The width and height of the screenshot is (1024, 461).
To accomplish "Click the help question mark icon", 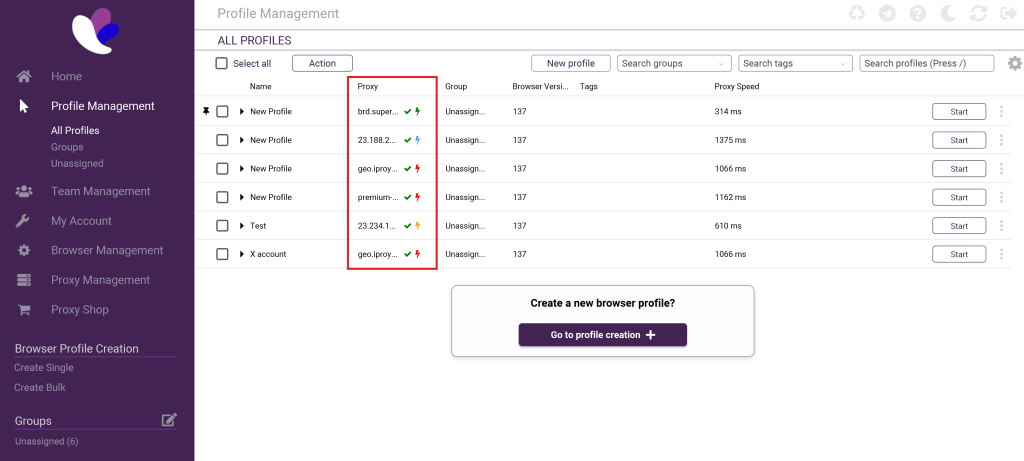I will (917, 14).
